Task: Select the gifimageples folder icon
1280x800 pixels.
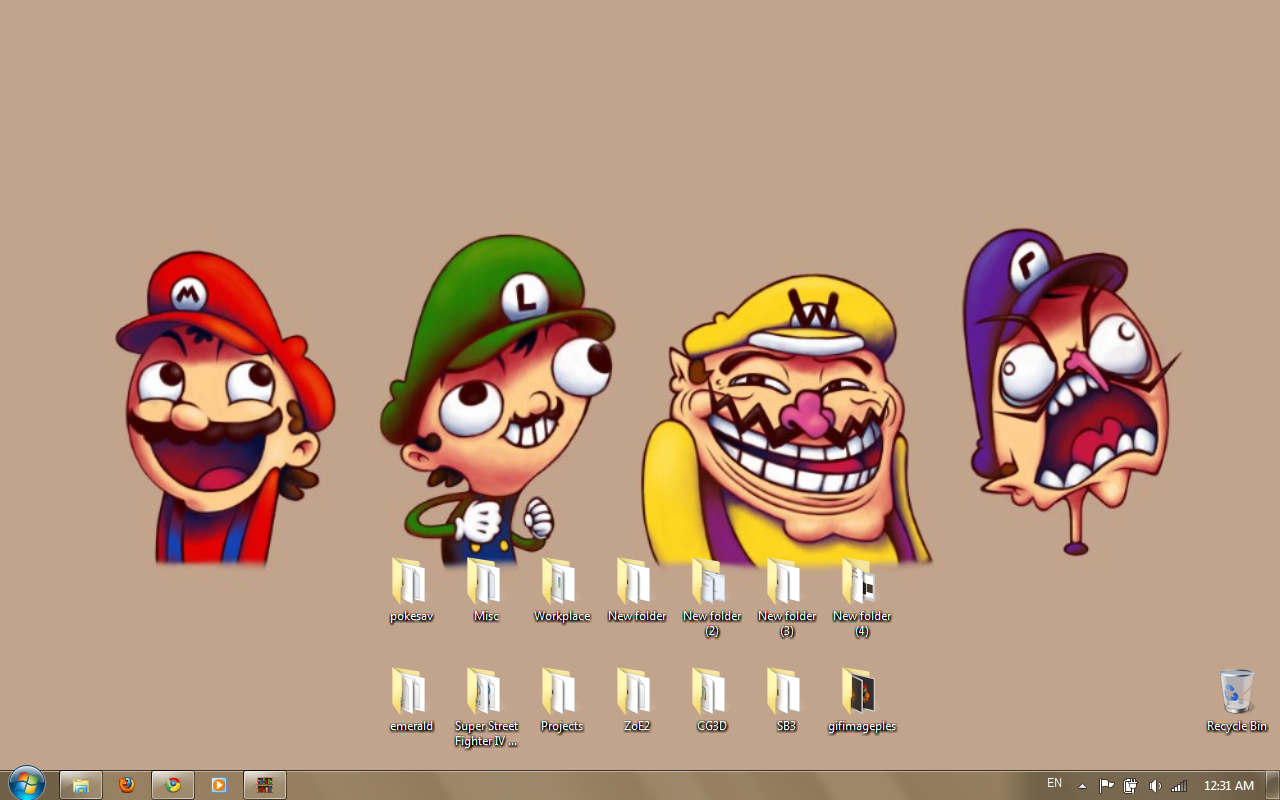Action: pos(861,691)
